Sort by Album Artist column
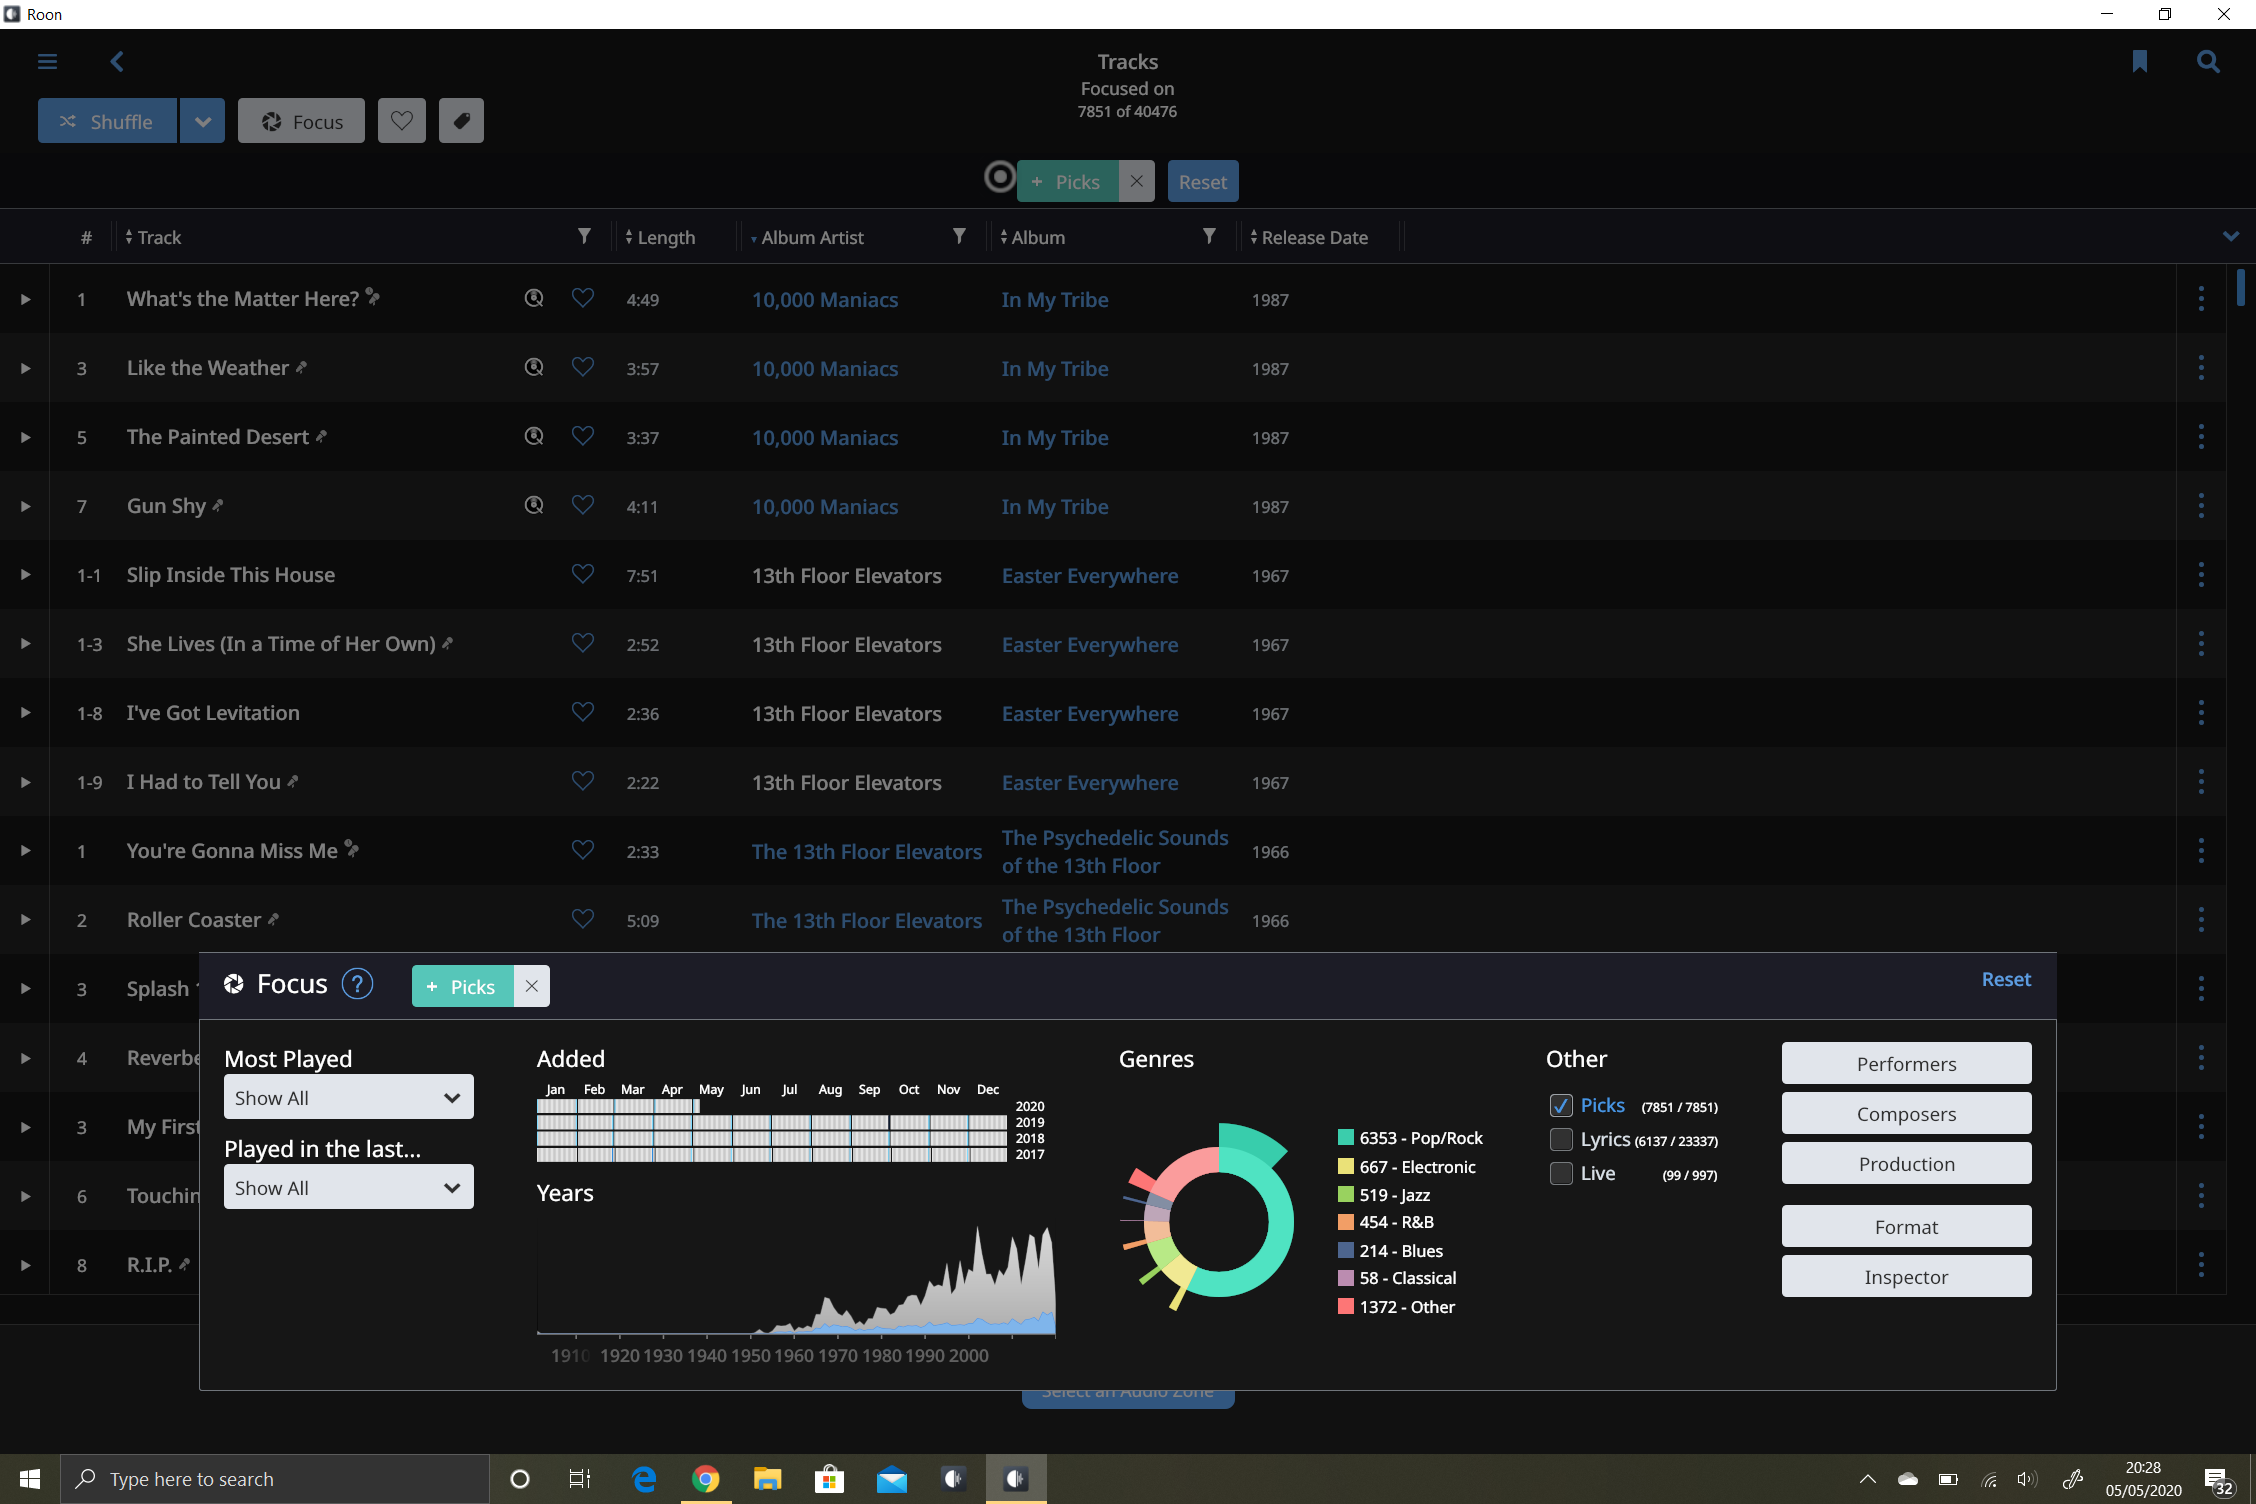Viewport: 2256px width, 1504px height. (x=806, y=237)
